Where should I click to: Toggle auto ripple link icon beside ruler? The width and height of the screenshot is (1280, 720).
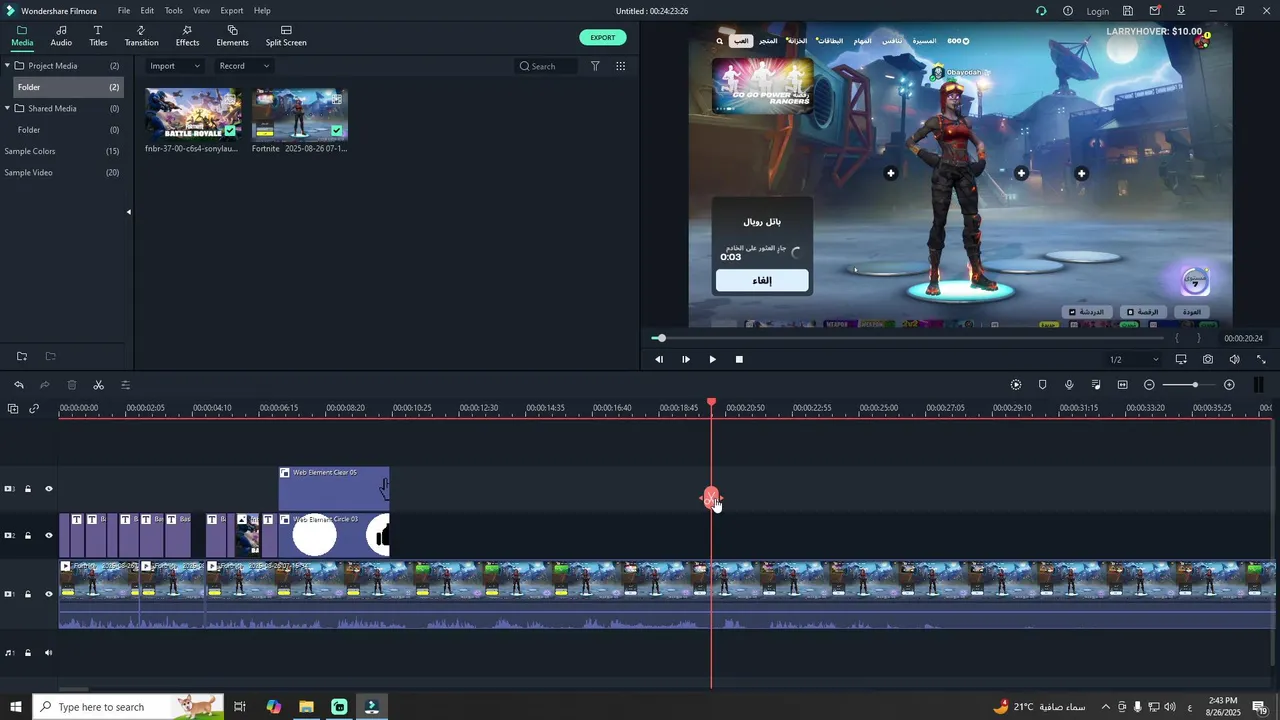tap(34, 408)
